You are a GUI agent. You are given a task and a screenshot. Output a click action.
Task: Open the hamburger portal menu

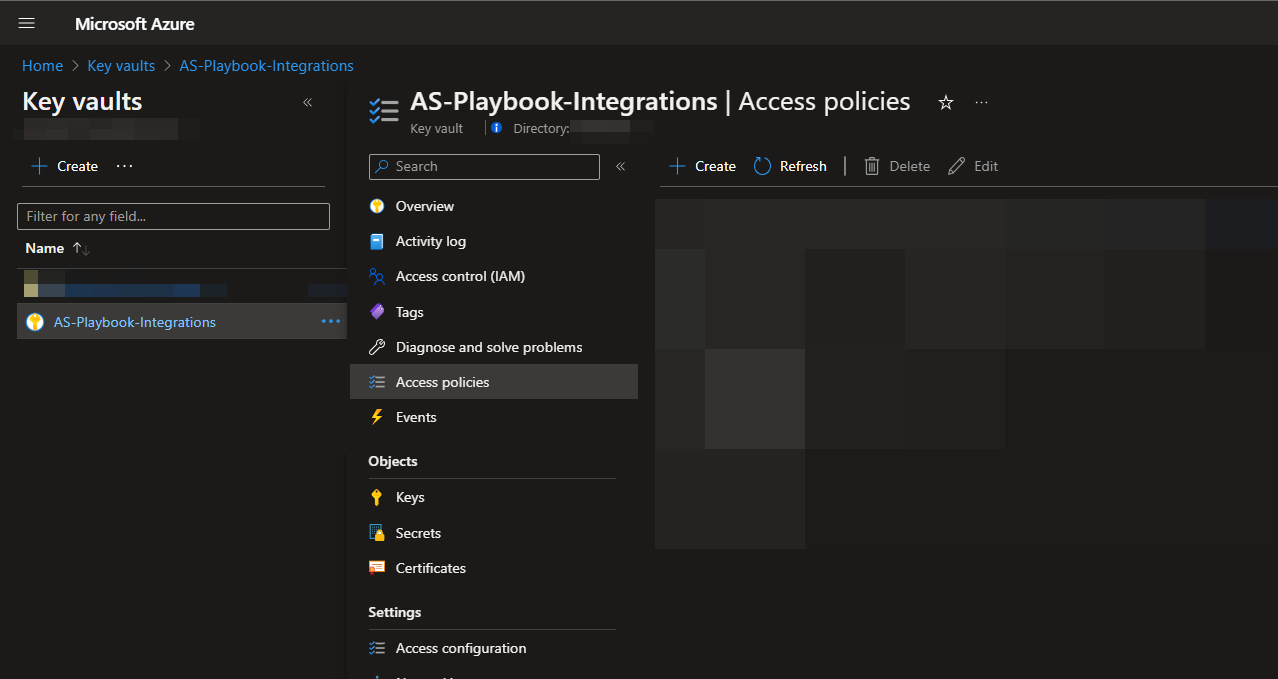pos(27,23)
